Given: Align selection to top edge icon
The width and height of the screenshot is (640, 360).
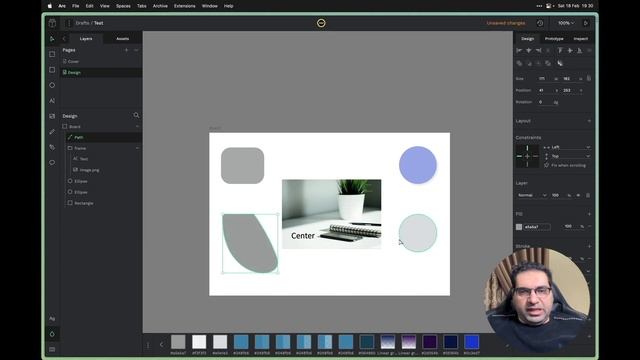Looking at the screenshot, I should click(560, 50).
